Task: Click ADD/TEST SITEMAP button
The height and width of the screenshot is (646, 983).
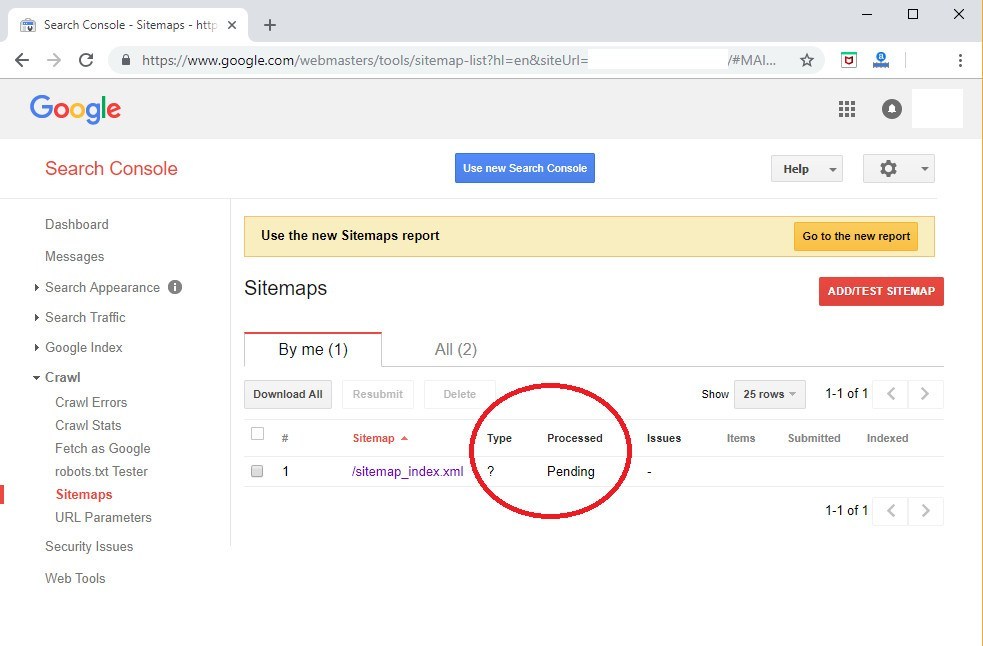Action: tap(881, 291)
